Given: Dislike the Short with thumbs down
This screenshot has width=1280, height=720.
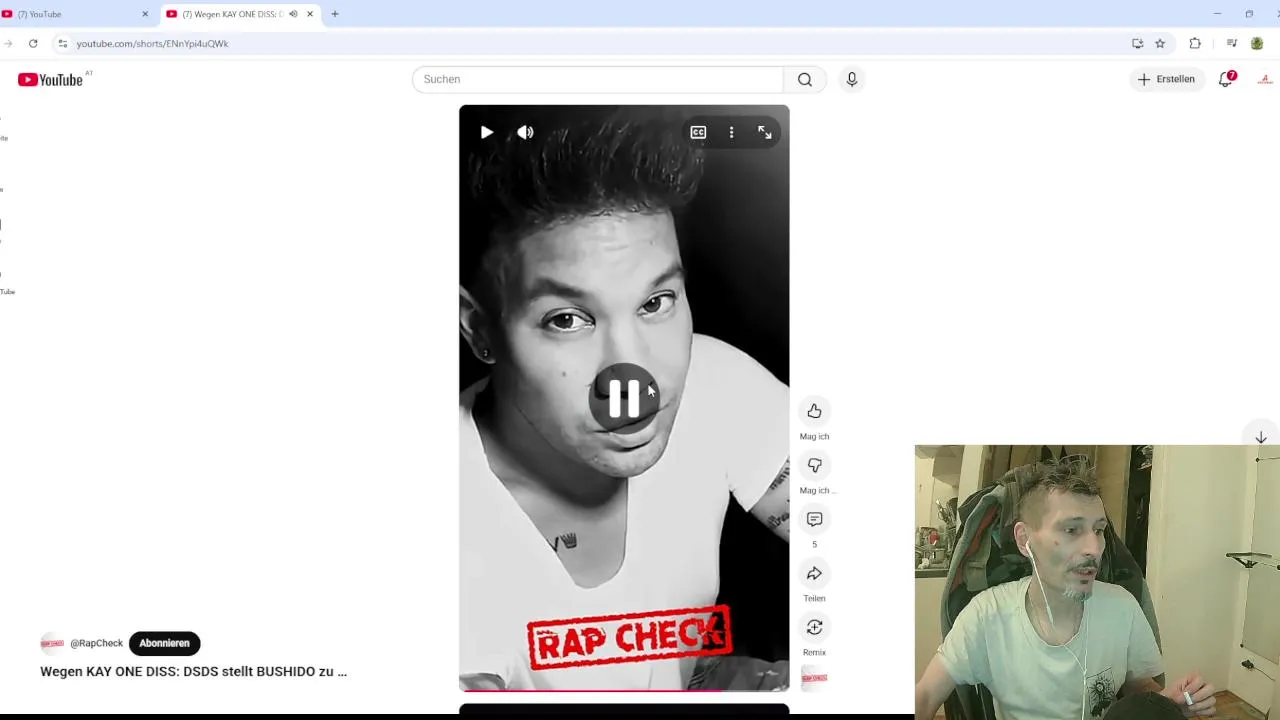Looking at the screenshot, I should (814, 465).
